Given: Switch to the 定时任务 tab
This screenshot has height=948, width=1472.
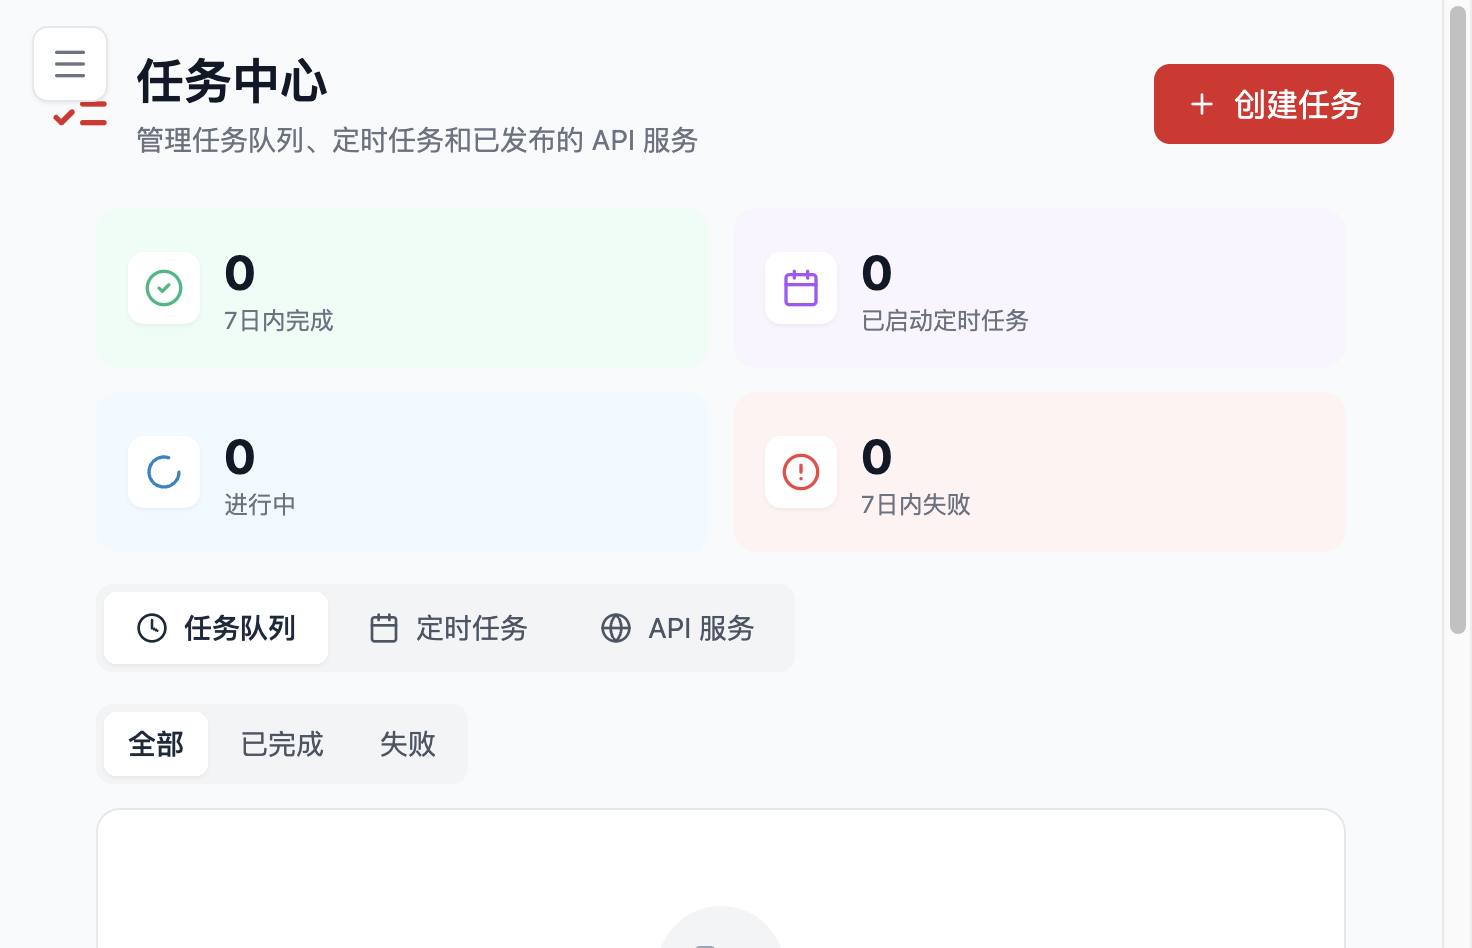Looking at the screenshot, I should (x=449, y=628).
